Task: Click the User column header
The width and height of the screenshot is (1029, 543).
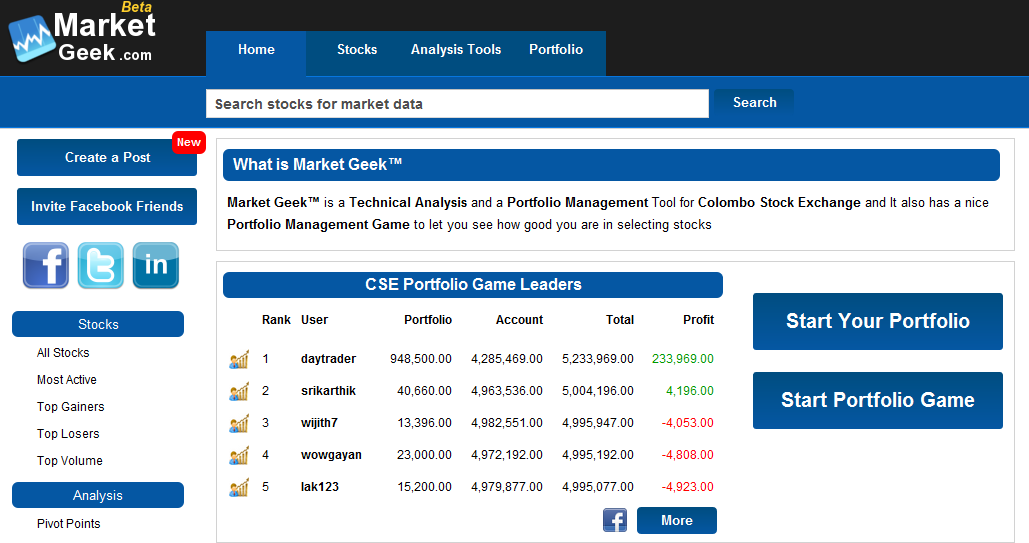Action: coord(314,320)
